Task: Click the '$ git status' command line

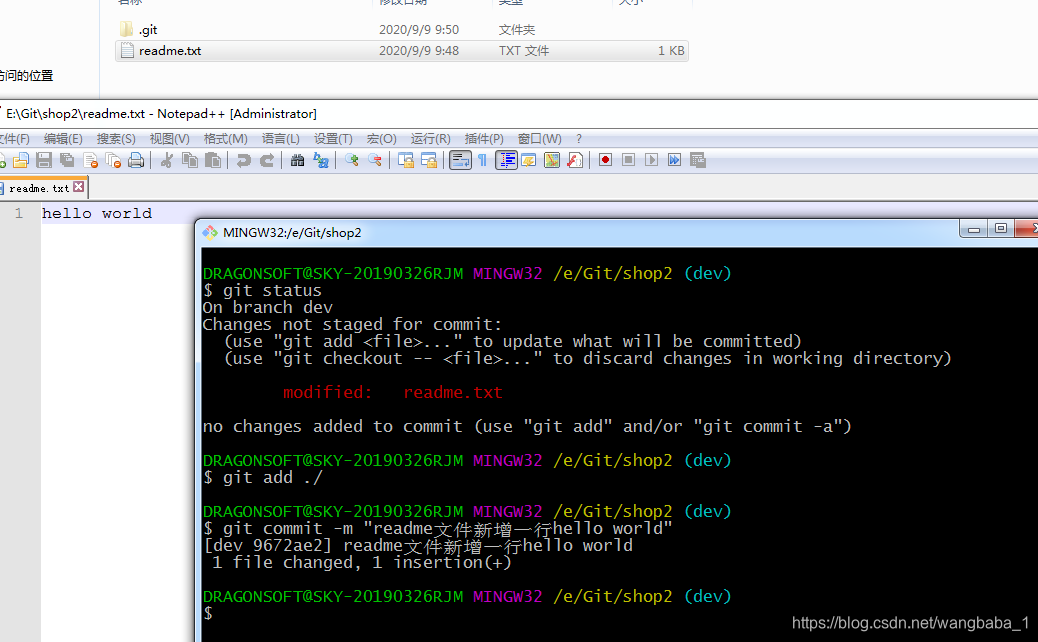Action: [x=262, y=291]
